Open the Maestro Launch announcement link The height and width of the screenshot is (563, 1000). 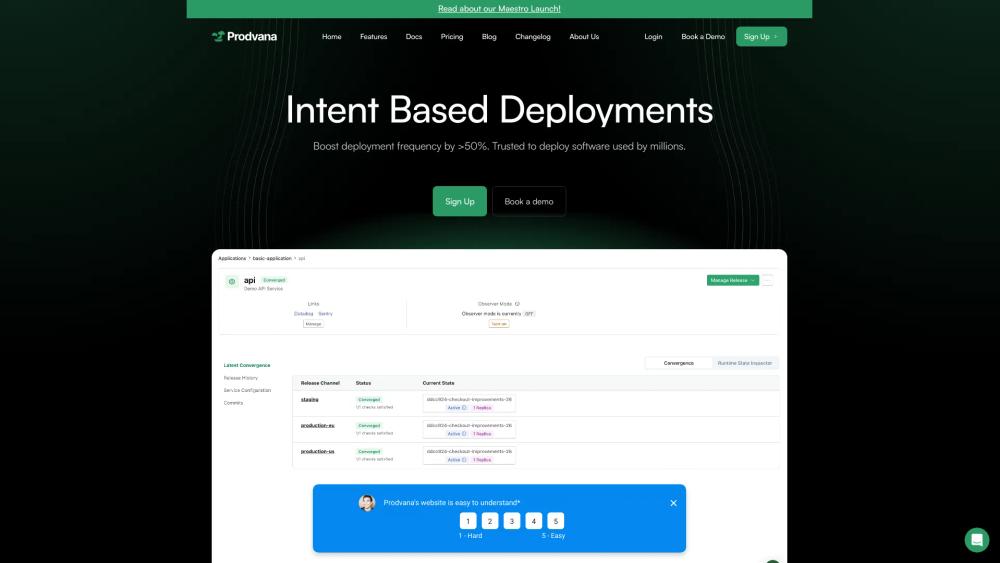pyautogui.click(x=499, y=8)
